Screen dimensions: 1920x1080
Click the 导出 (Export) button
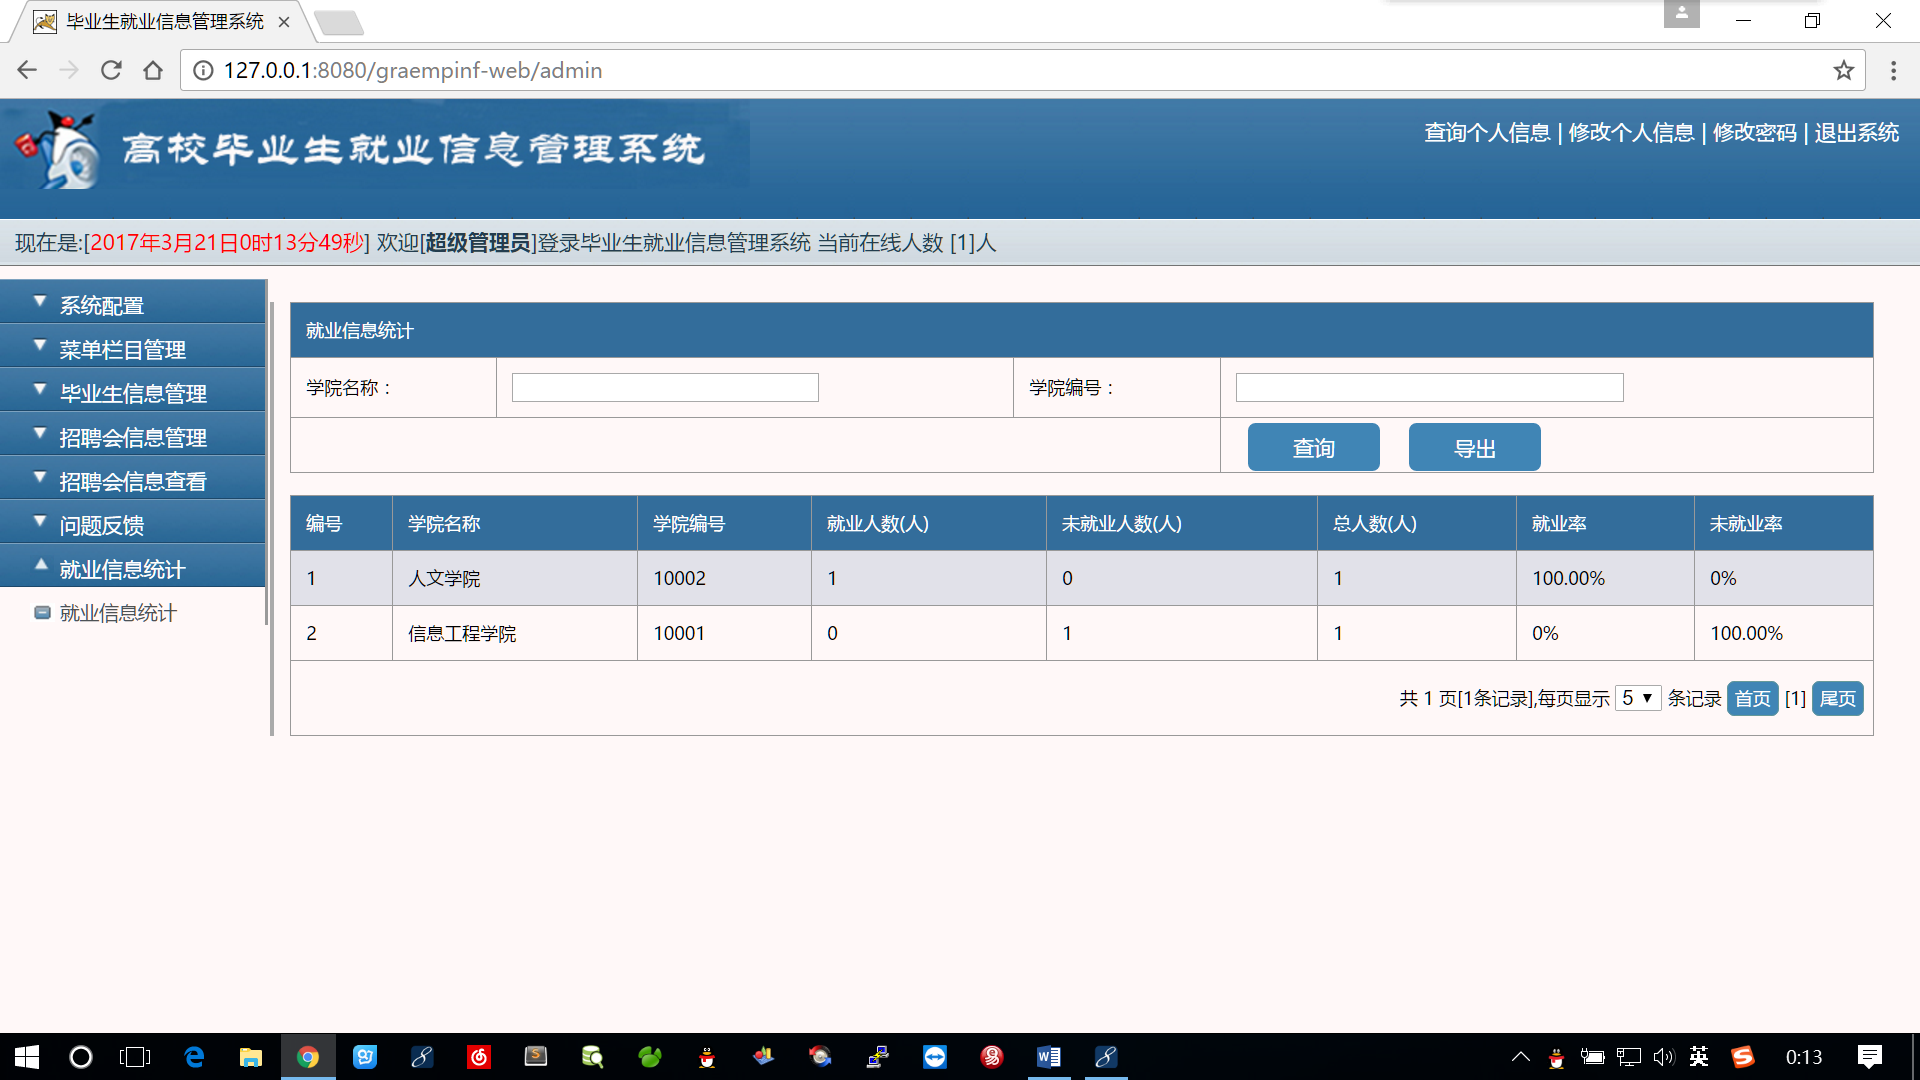click(1474, 447)
